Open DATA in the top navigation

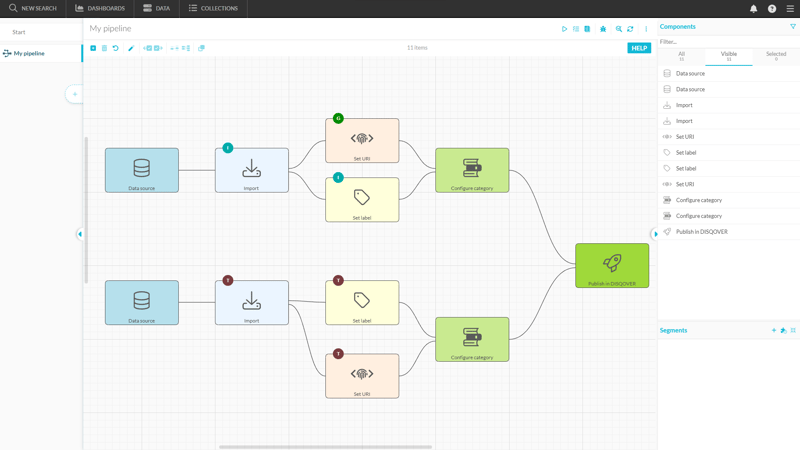point(157,9)
